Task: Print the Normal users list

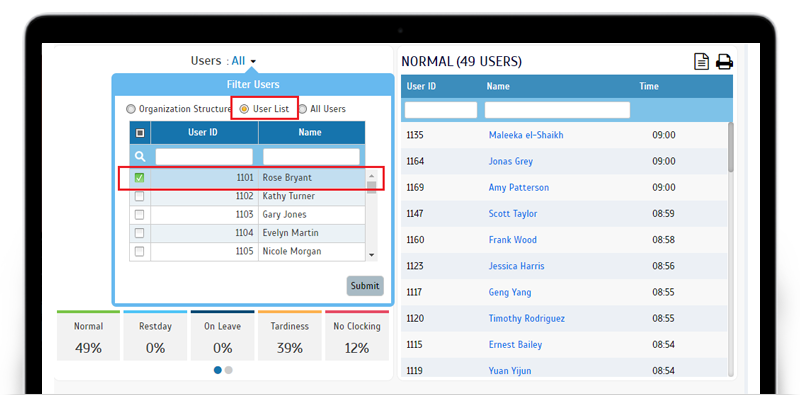Action: point(724,62)
